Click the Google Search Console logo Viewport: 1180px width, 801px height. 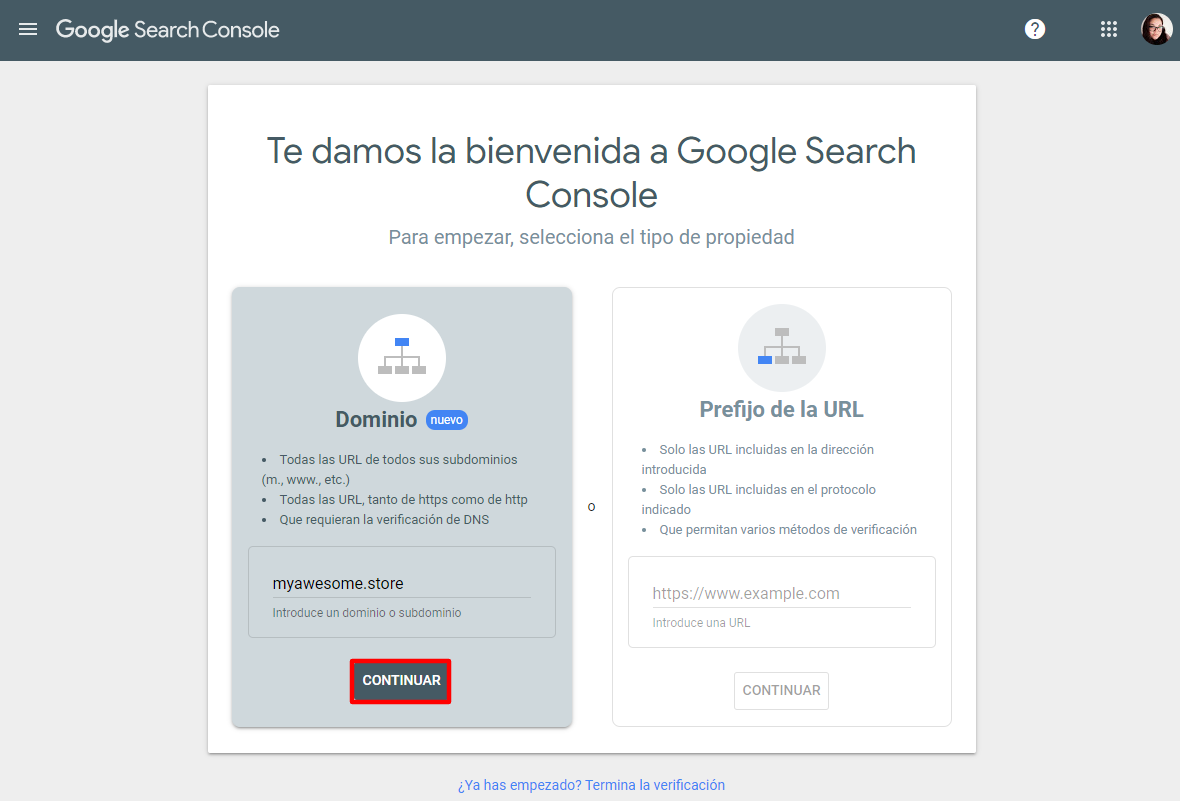click(168, 30)
